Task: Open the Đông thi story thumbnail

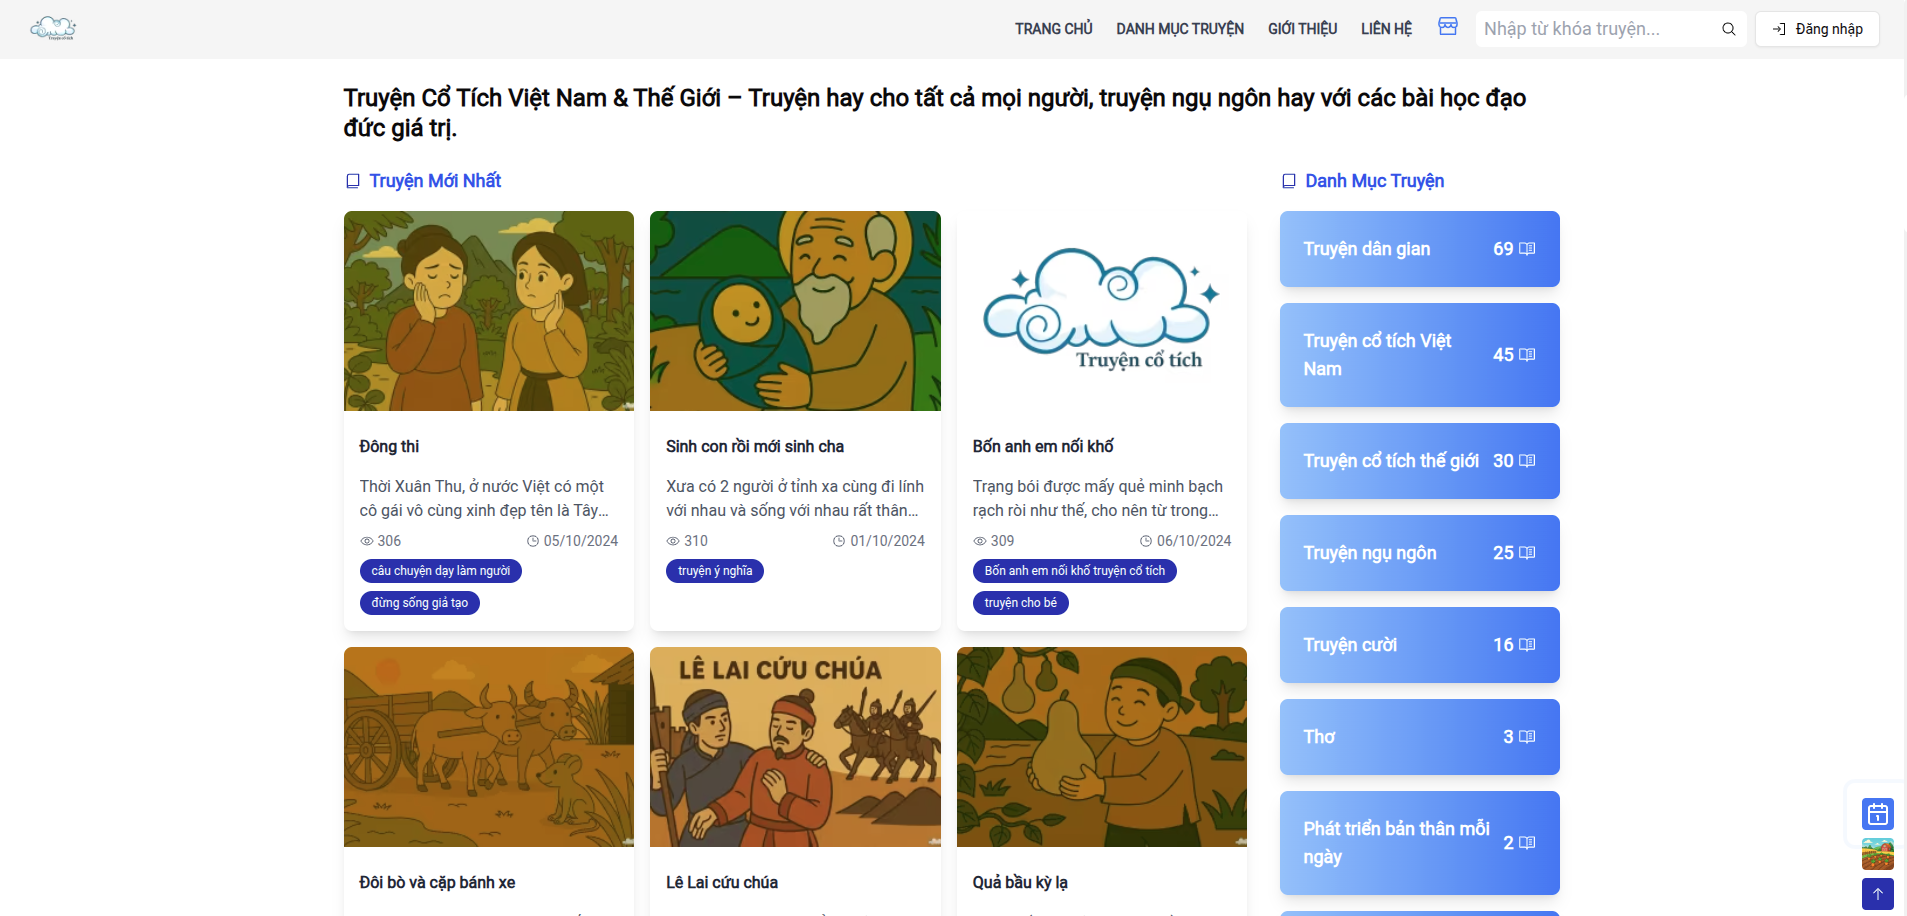Action: [x=489, y=311]
